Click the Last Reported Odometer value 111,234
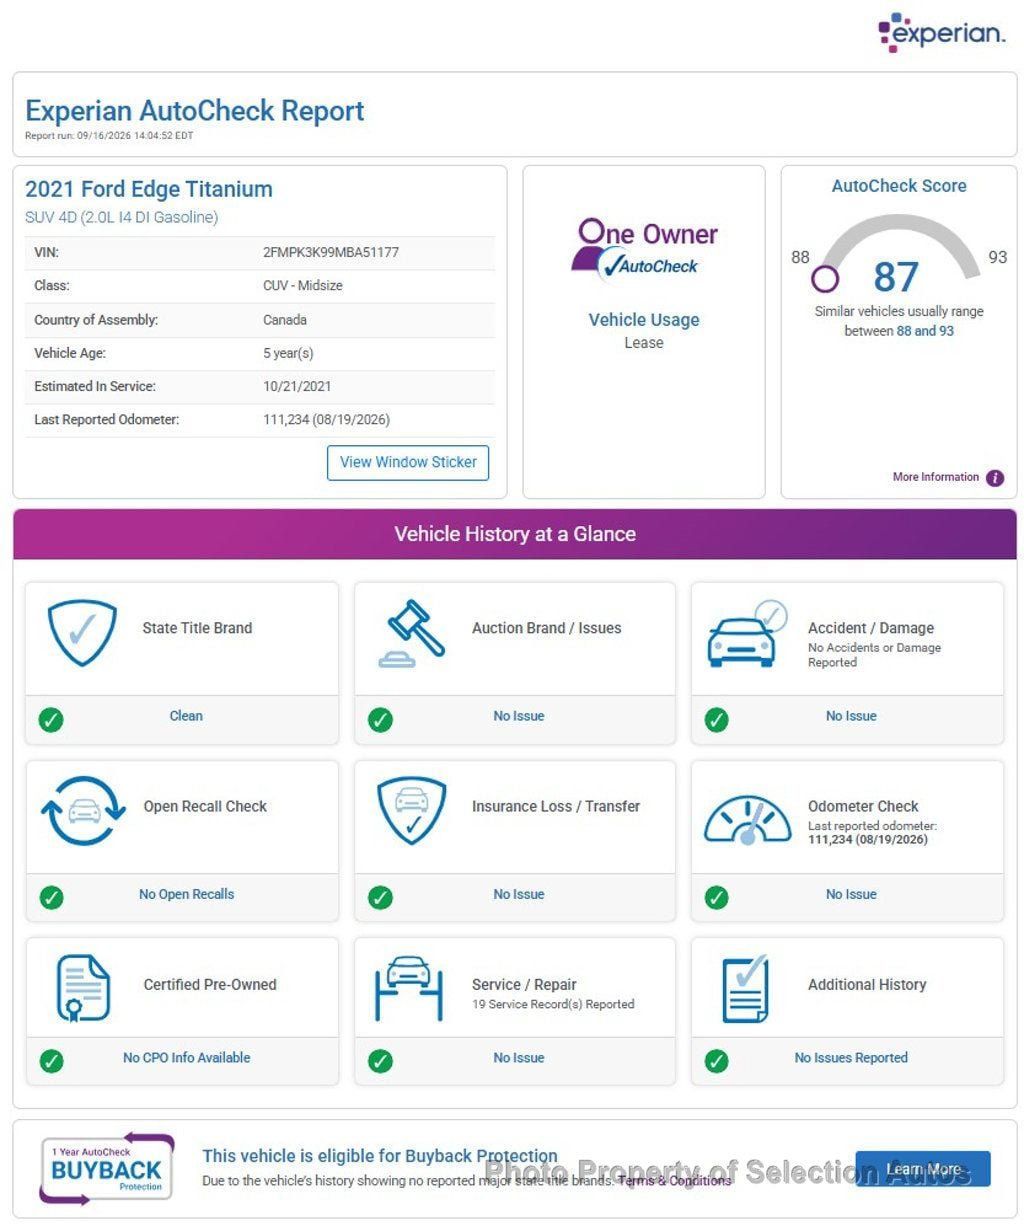 [x=326, y=419]
